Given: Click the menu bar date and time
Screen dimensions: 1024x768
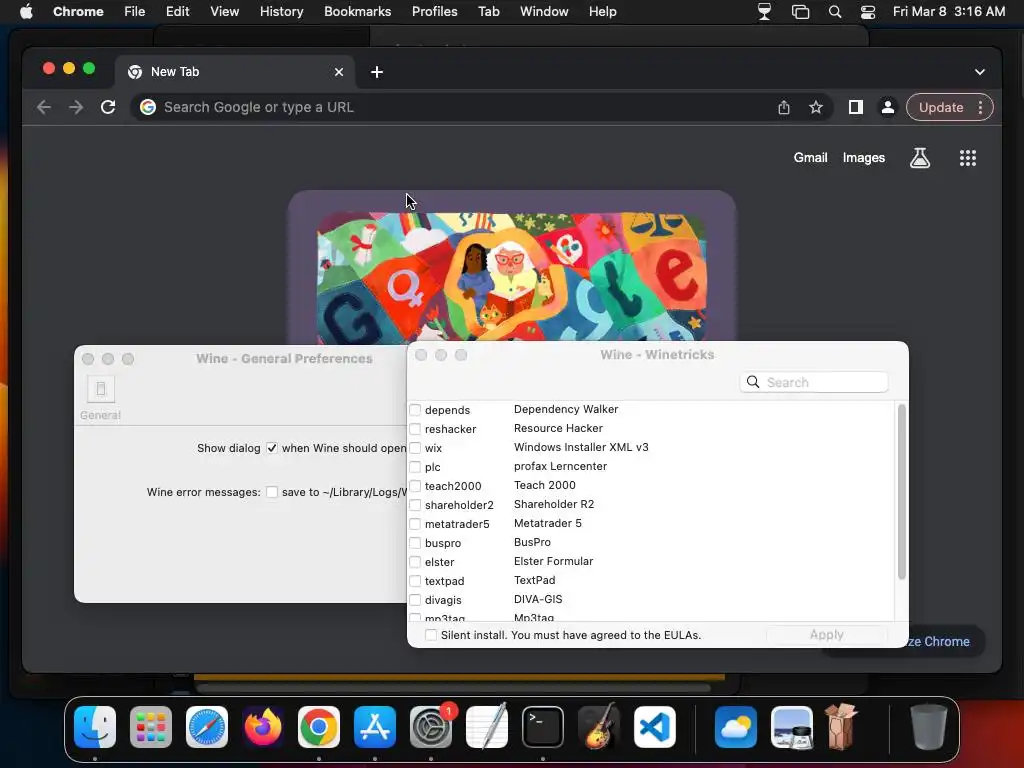Looking at the screenshot, I should [949, 12].
